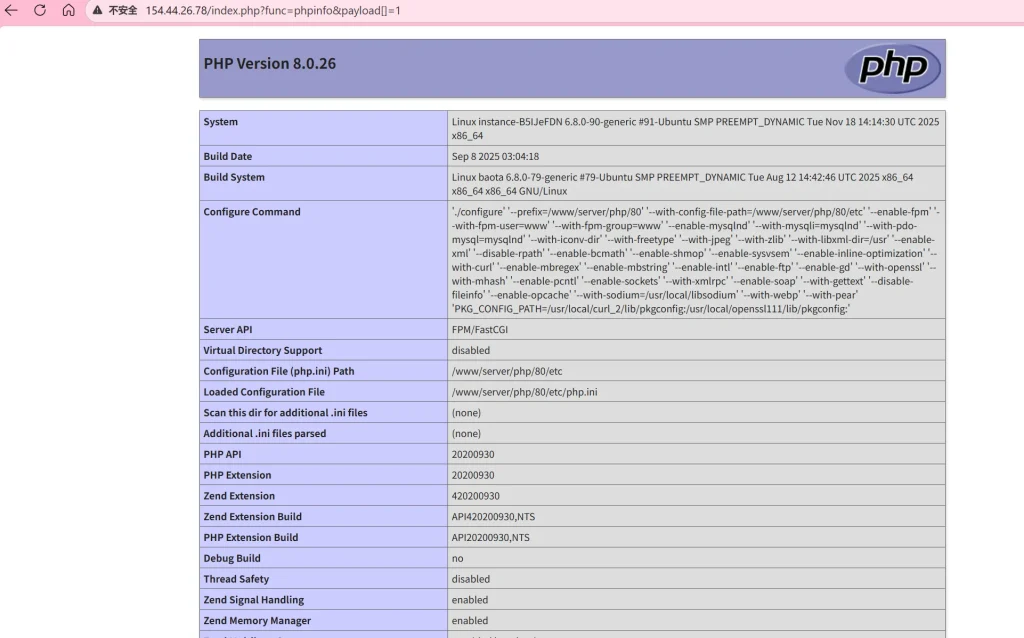Viewport: 1024px width, 638px height.
Task: Click the Scan this dir for additional .ini files label
Action: pyautogui.click(x=285, y=413)
